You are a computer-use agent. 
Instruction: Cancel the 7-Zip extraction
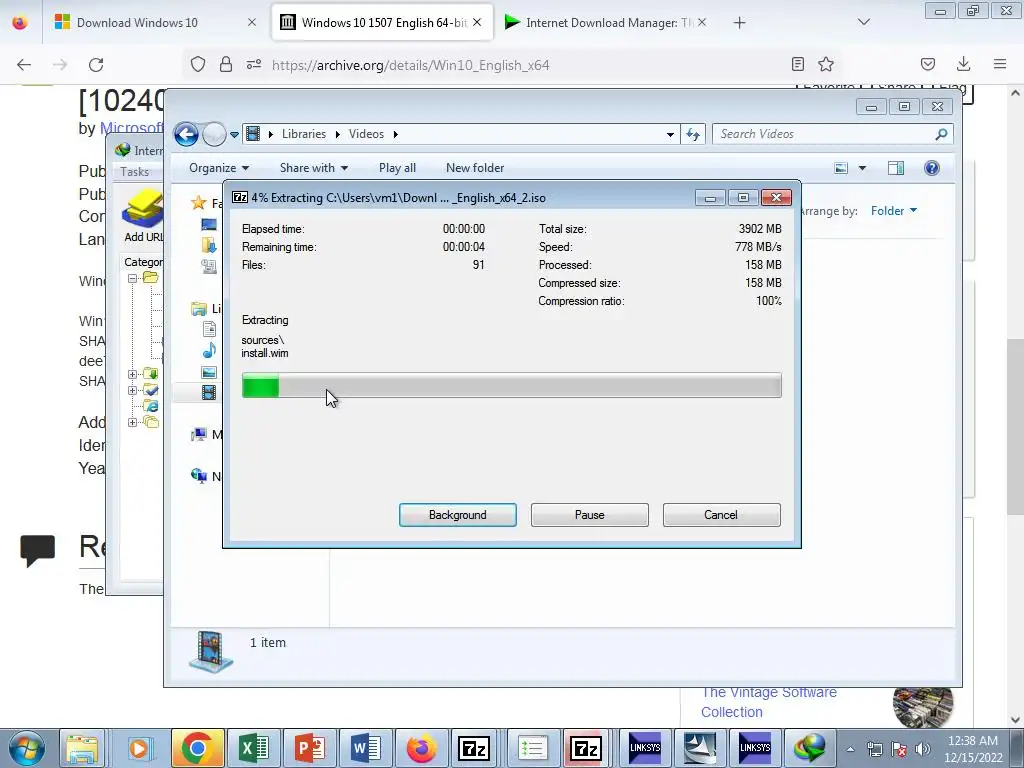click(x=721, y=515)
